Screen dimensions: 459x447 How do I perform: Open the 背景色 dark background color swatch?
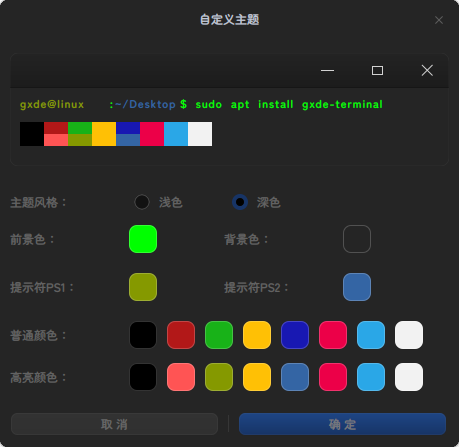coord(357,239)
